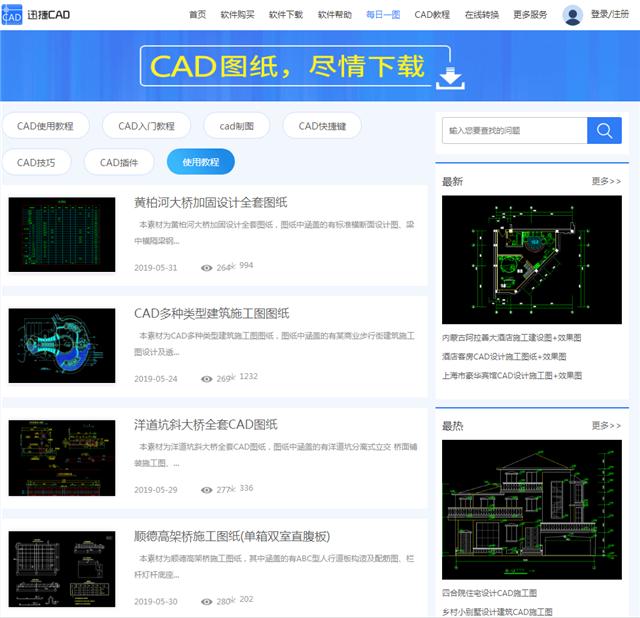The height and width of the screenshot is (618, 640).
Task: Click the 最新 section heading
Action: point(452,181)
